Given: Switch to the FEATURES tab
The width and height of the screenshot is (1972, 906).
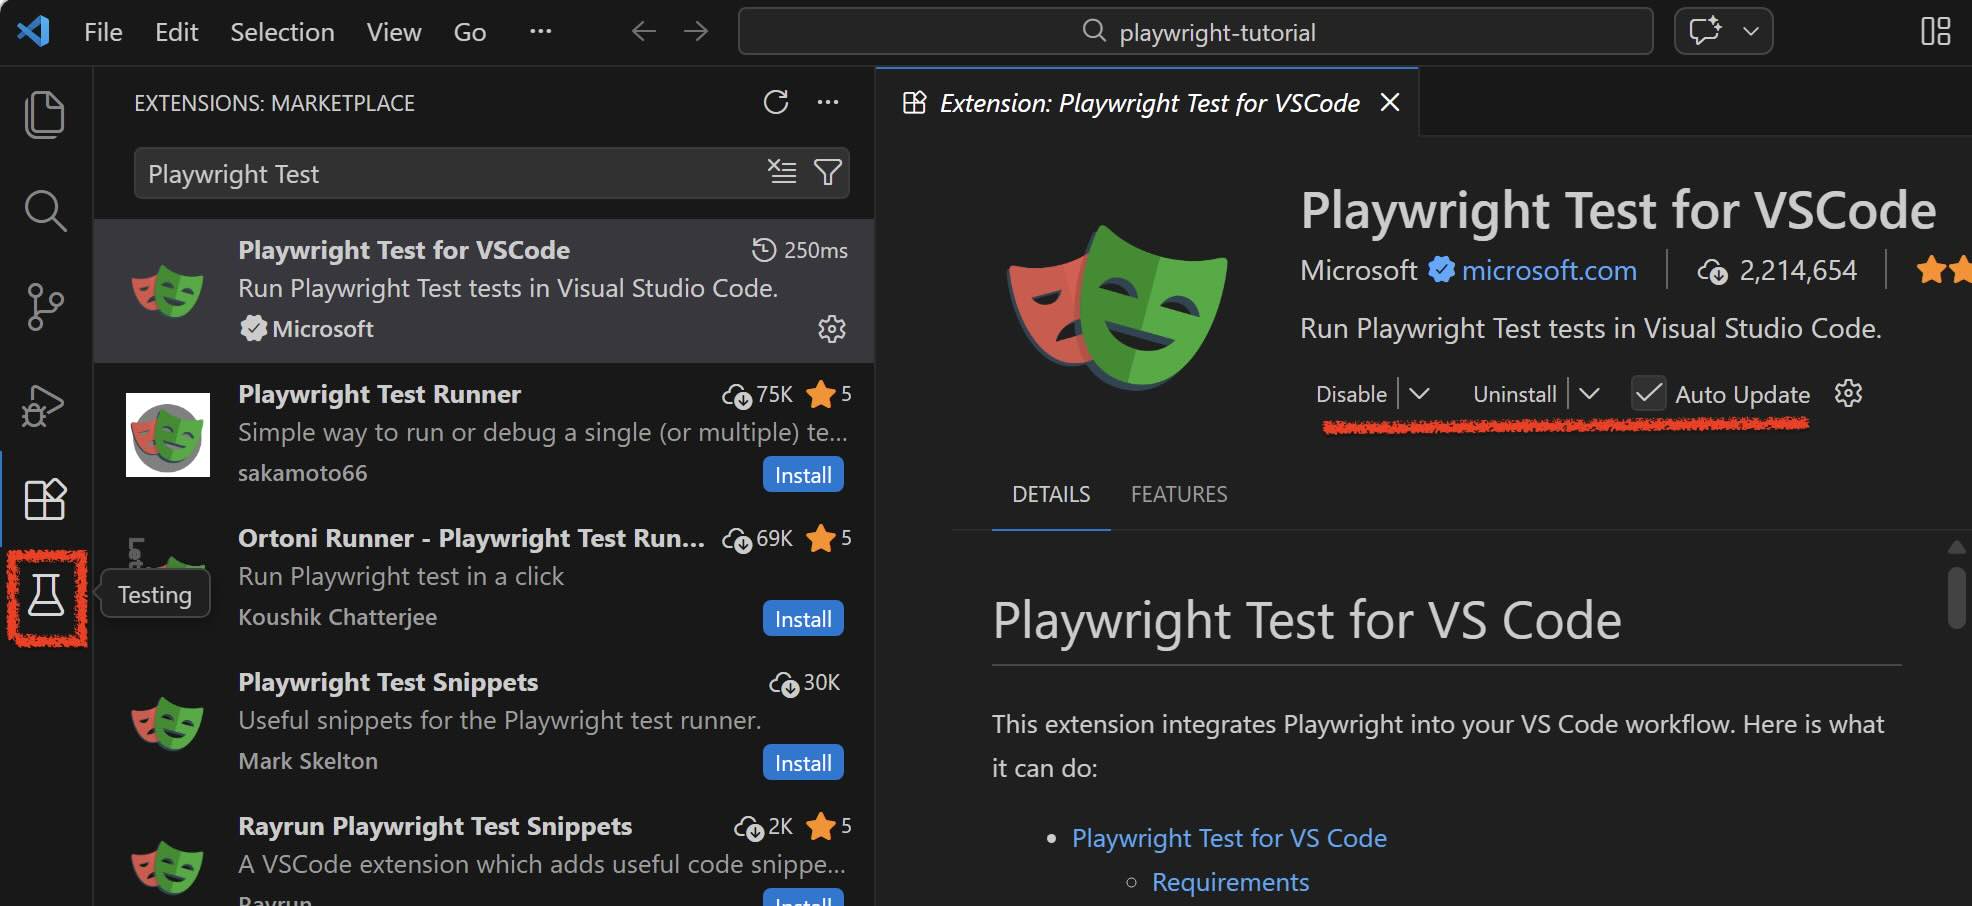Looking at the screenshot, I should click(1179, 494).
